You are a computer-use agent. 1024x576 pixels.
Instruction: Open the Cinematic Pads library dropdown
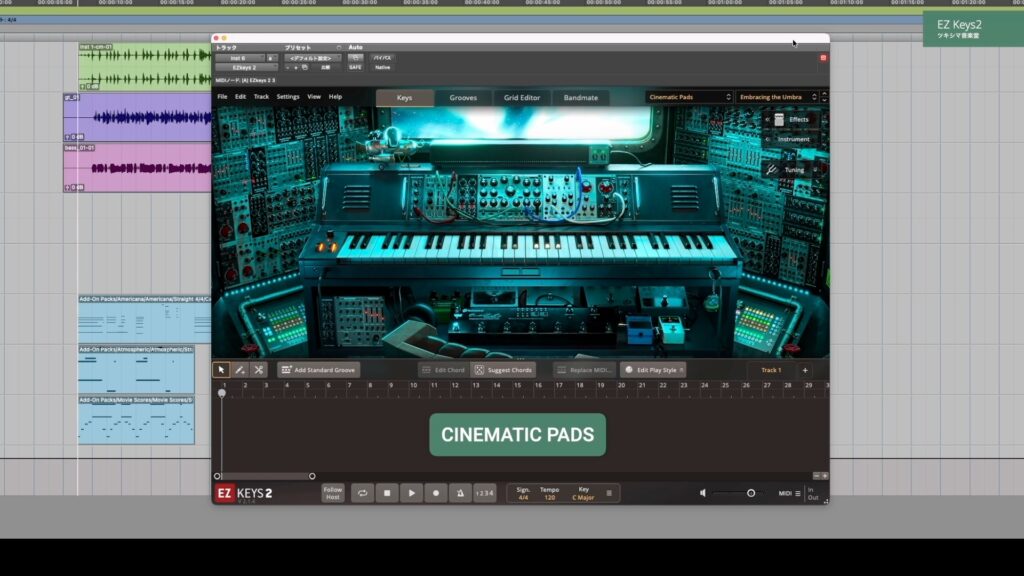688,97
